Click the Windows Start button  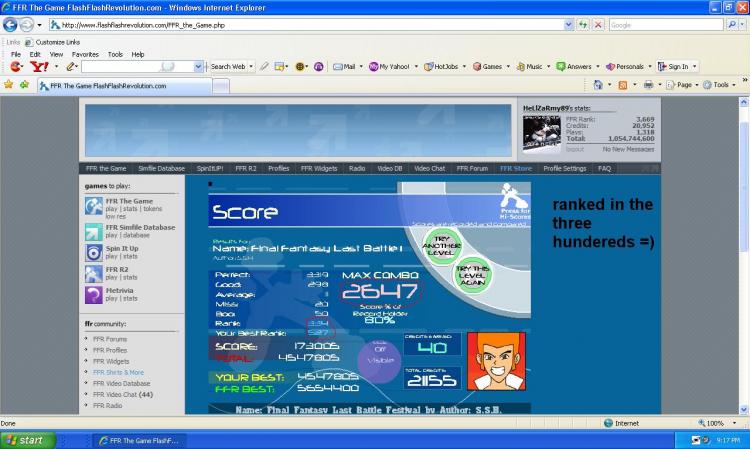click(x=28, y=440)
